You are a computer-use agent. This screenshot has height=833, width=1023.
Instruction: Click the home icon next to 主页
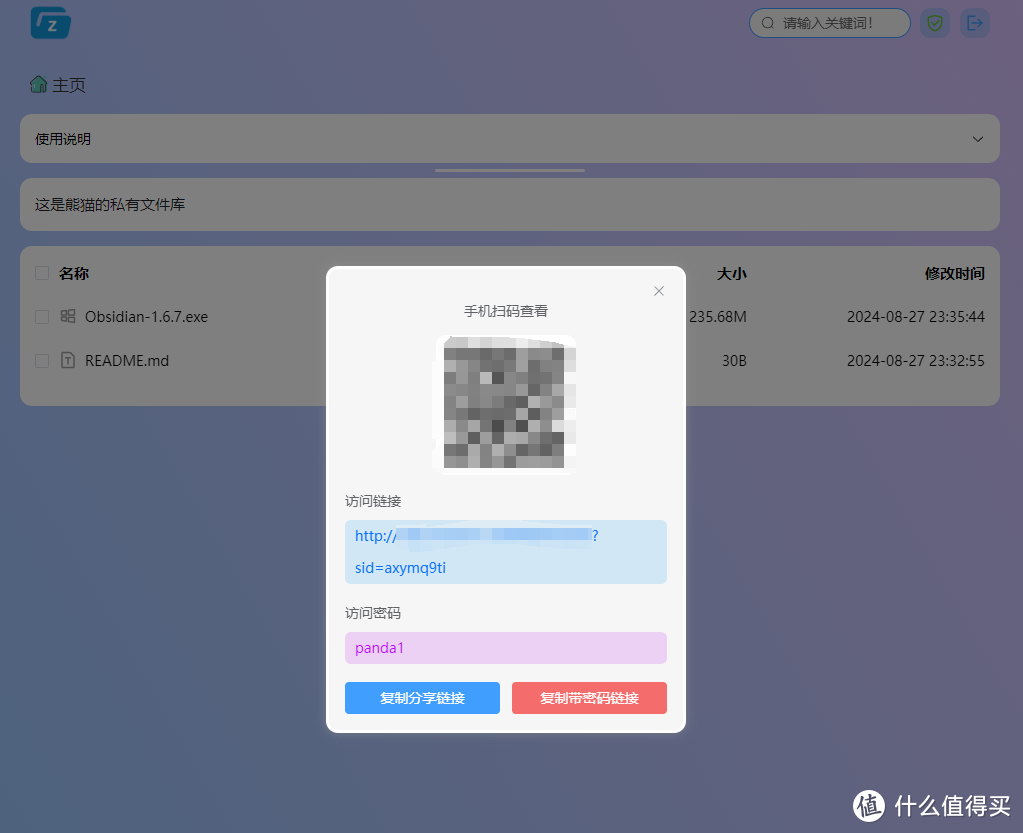pos(38,84)
